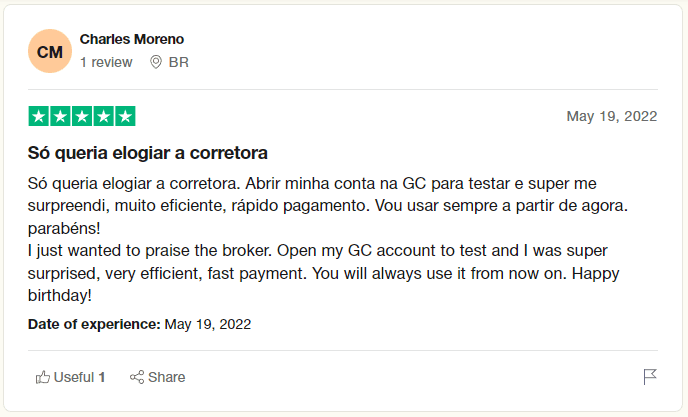Image resolution: width=688 pixels, height=417 pixels.
Task: Open the CM profile avatar
Action: coord(50,51)
